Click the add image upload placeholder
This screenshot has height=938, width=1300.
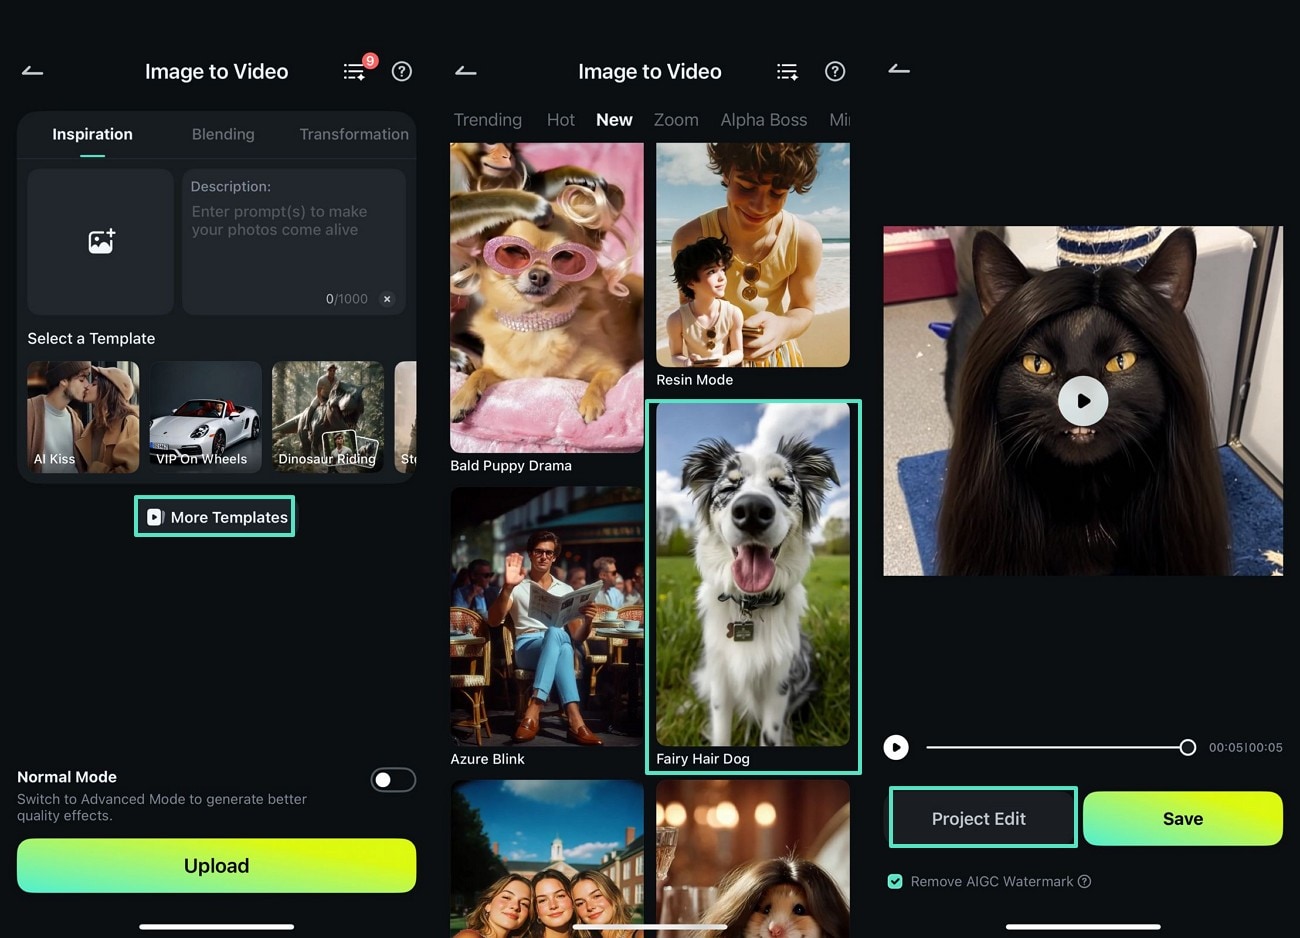100,241
